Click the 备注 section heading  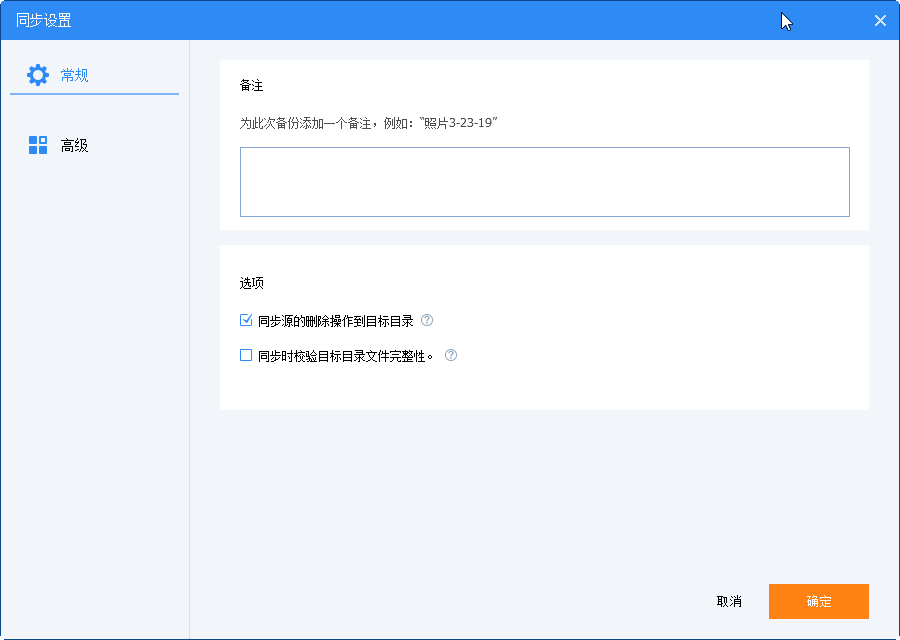click(251, 86)
